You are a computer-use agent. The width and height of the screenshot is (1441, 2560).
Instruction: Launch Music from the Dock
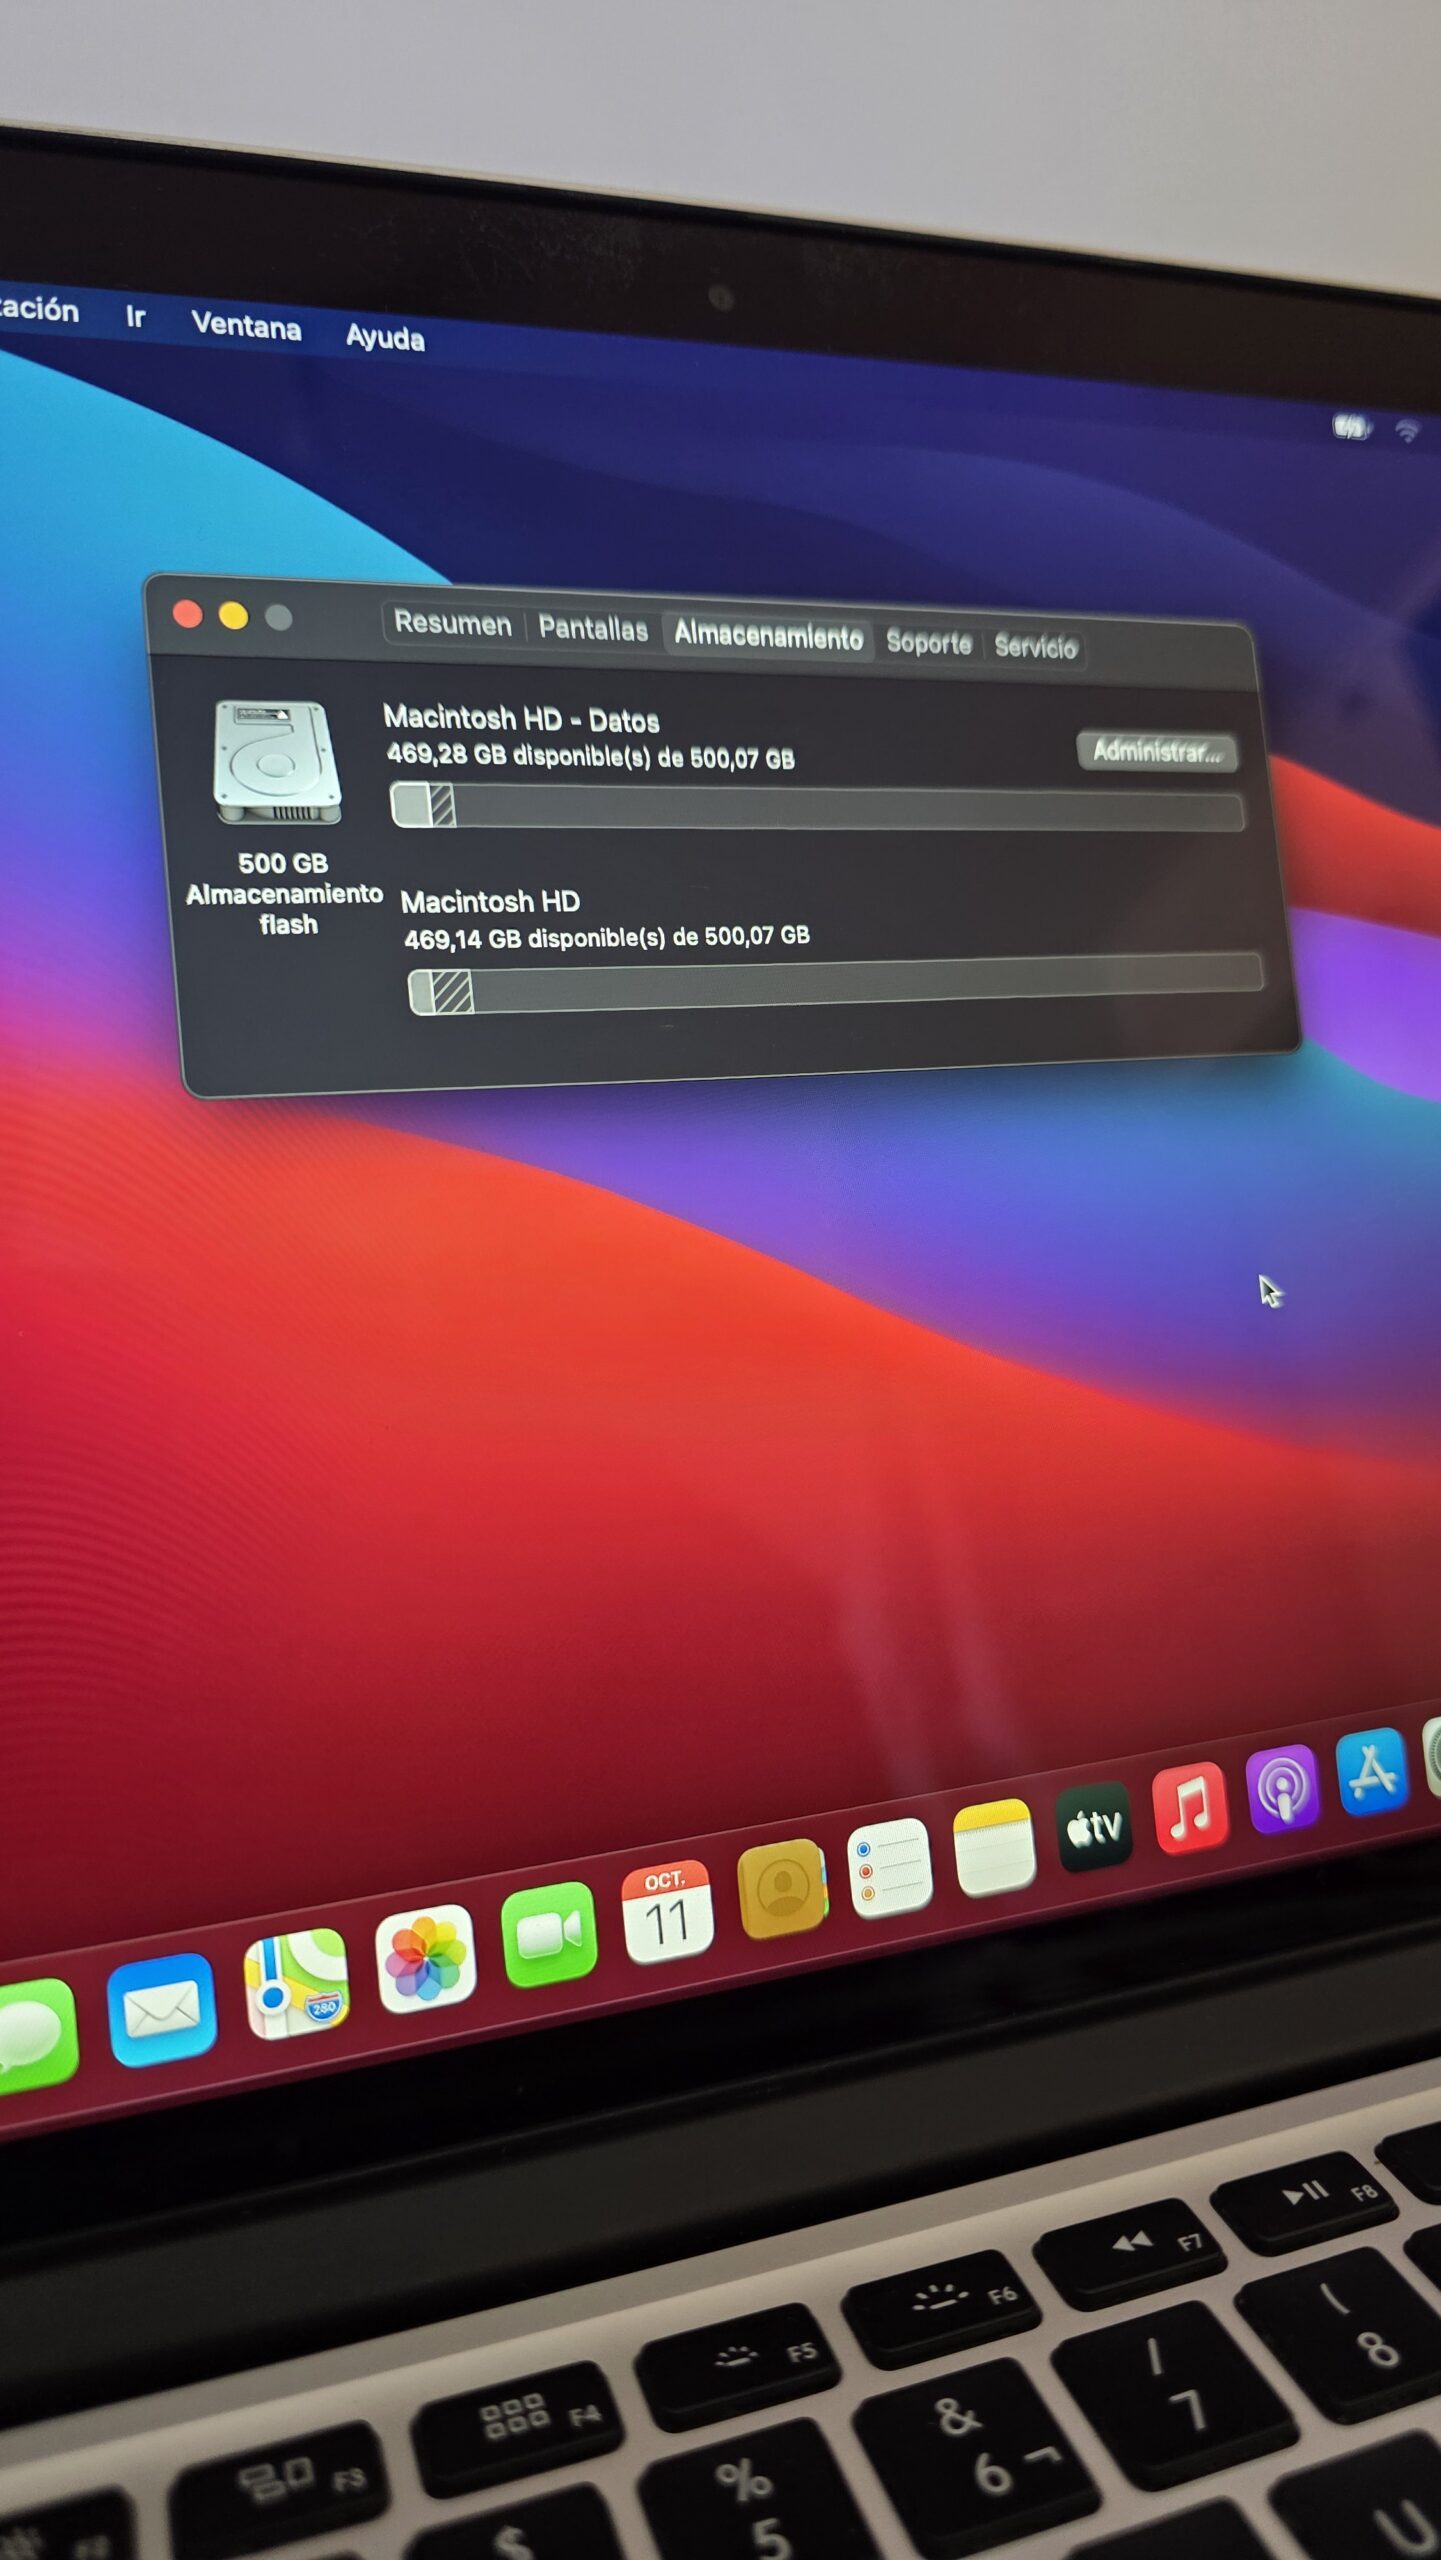point(1190,1808)
